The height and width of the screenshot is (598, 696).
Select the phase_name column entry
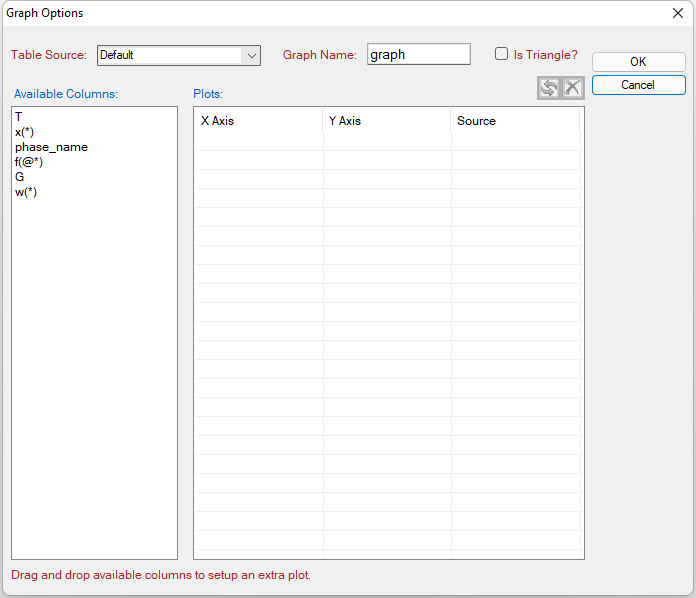(51, 147)
